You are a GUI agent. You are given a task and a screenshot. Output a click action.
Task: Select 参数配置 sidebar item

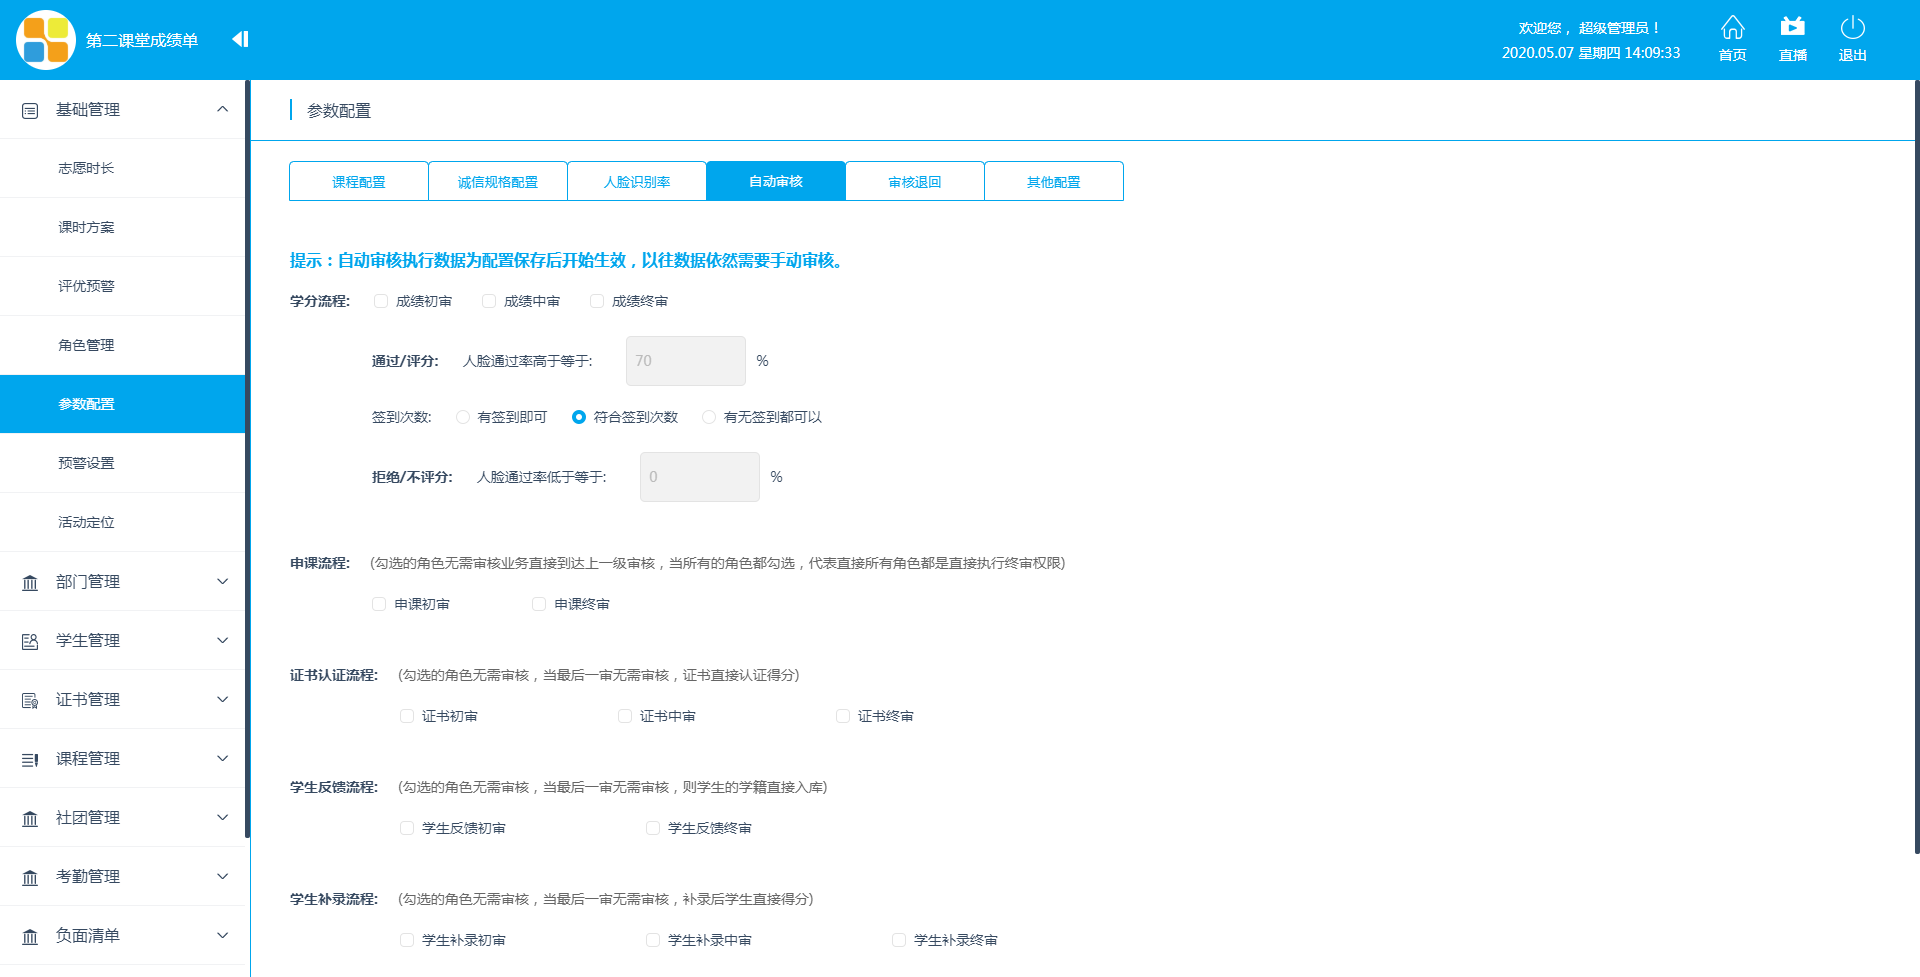pyautogui.click(x=122, y=404)
